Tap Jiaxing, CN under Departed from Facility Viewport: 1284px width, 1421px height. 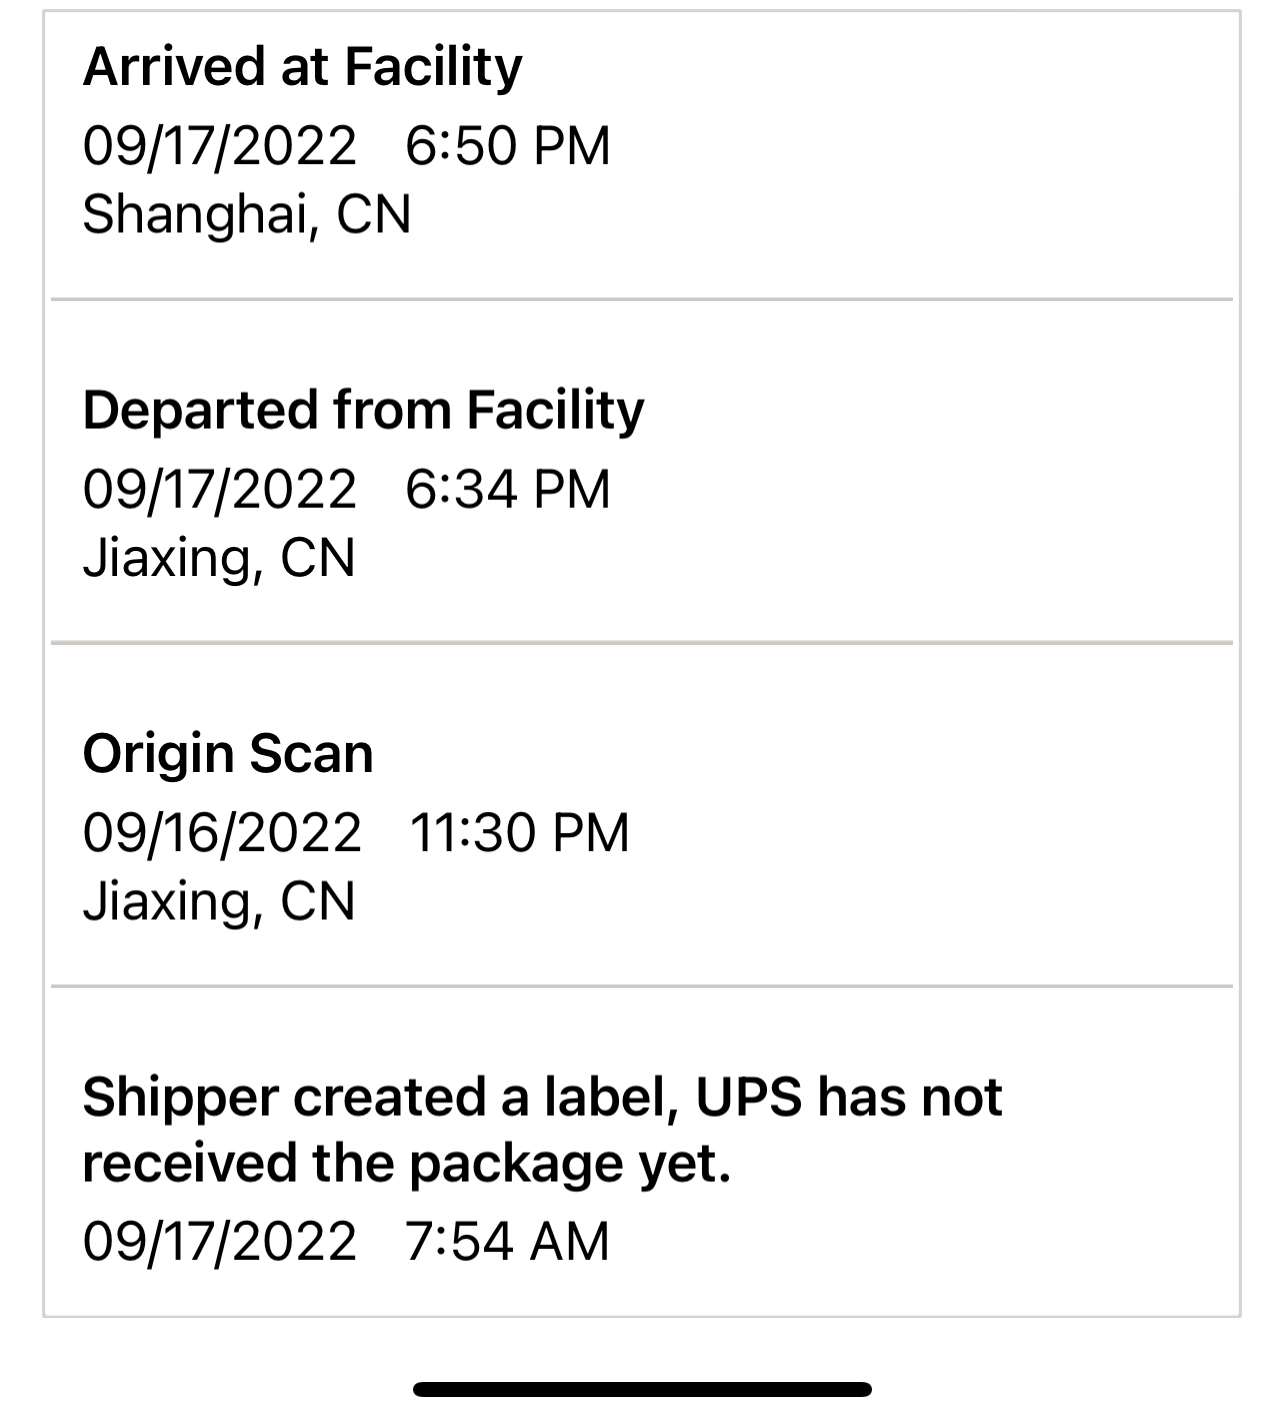tap(218, 558)
